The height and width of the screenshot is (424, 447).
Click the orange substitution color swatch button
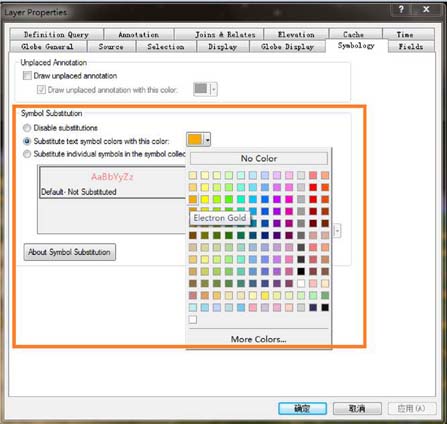[195, 139]
